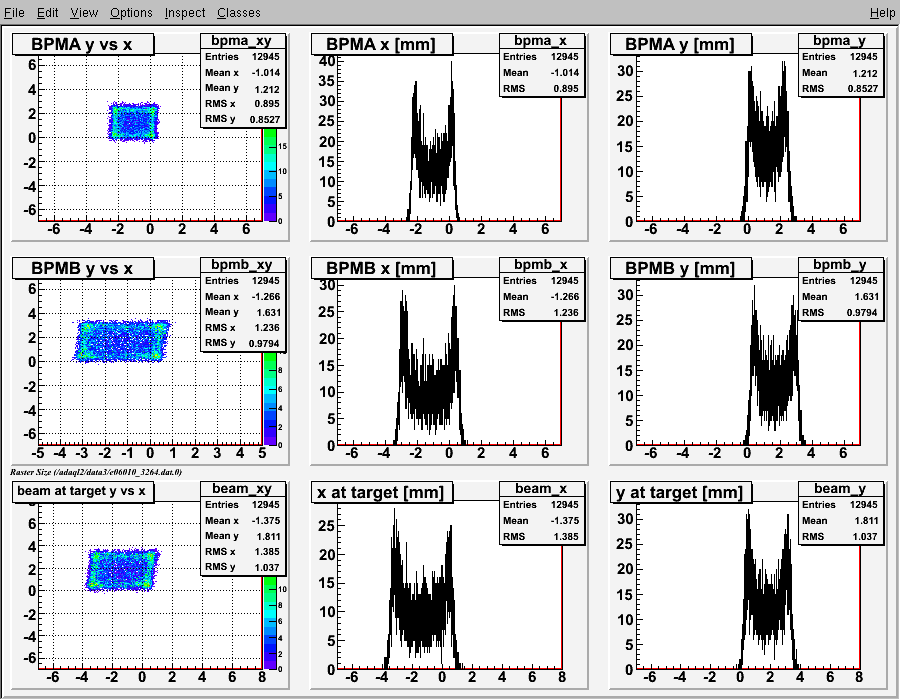Click 'RMS 0.8527' in bpma_y stats
The height and width of the screenshot is (700, 900).
point(840,88)
